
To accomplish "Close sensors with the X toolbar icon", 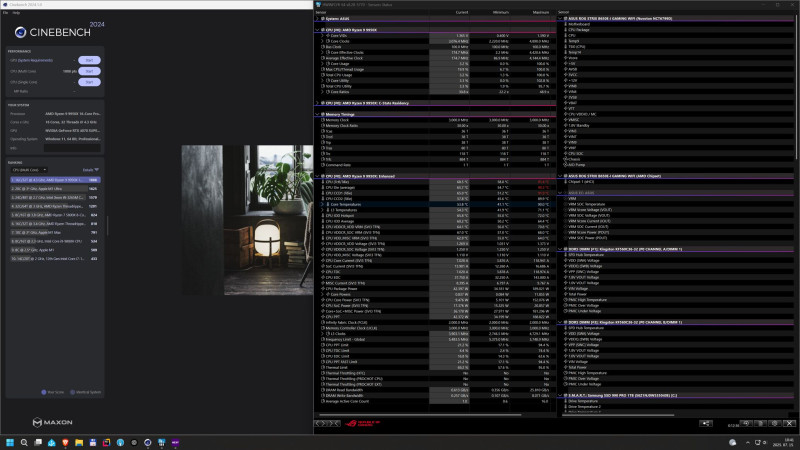I will 789,423.
